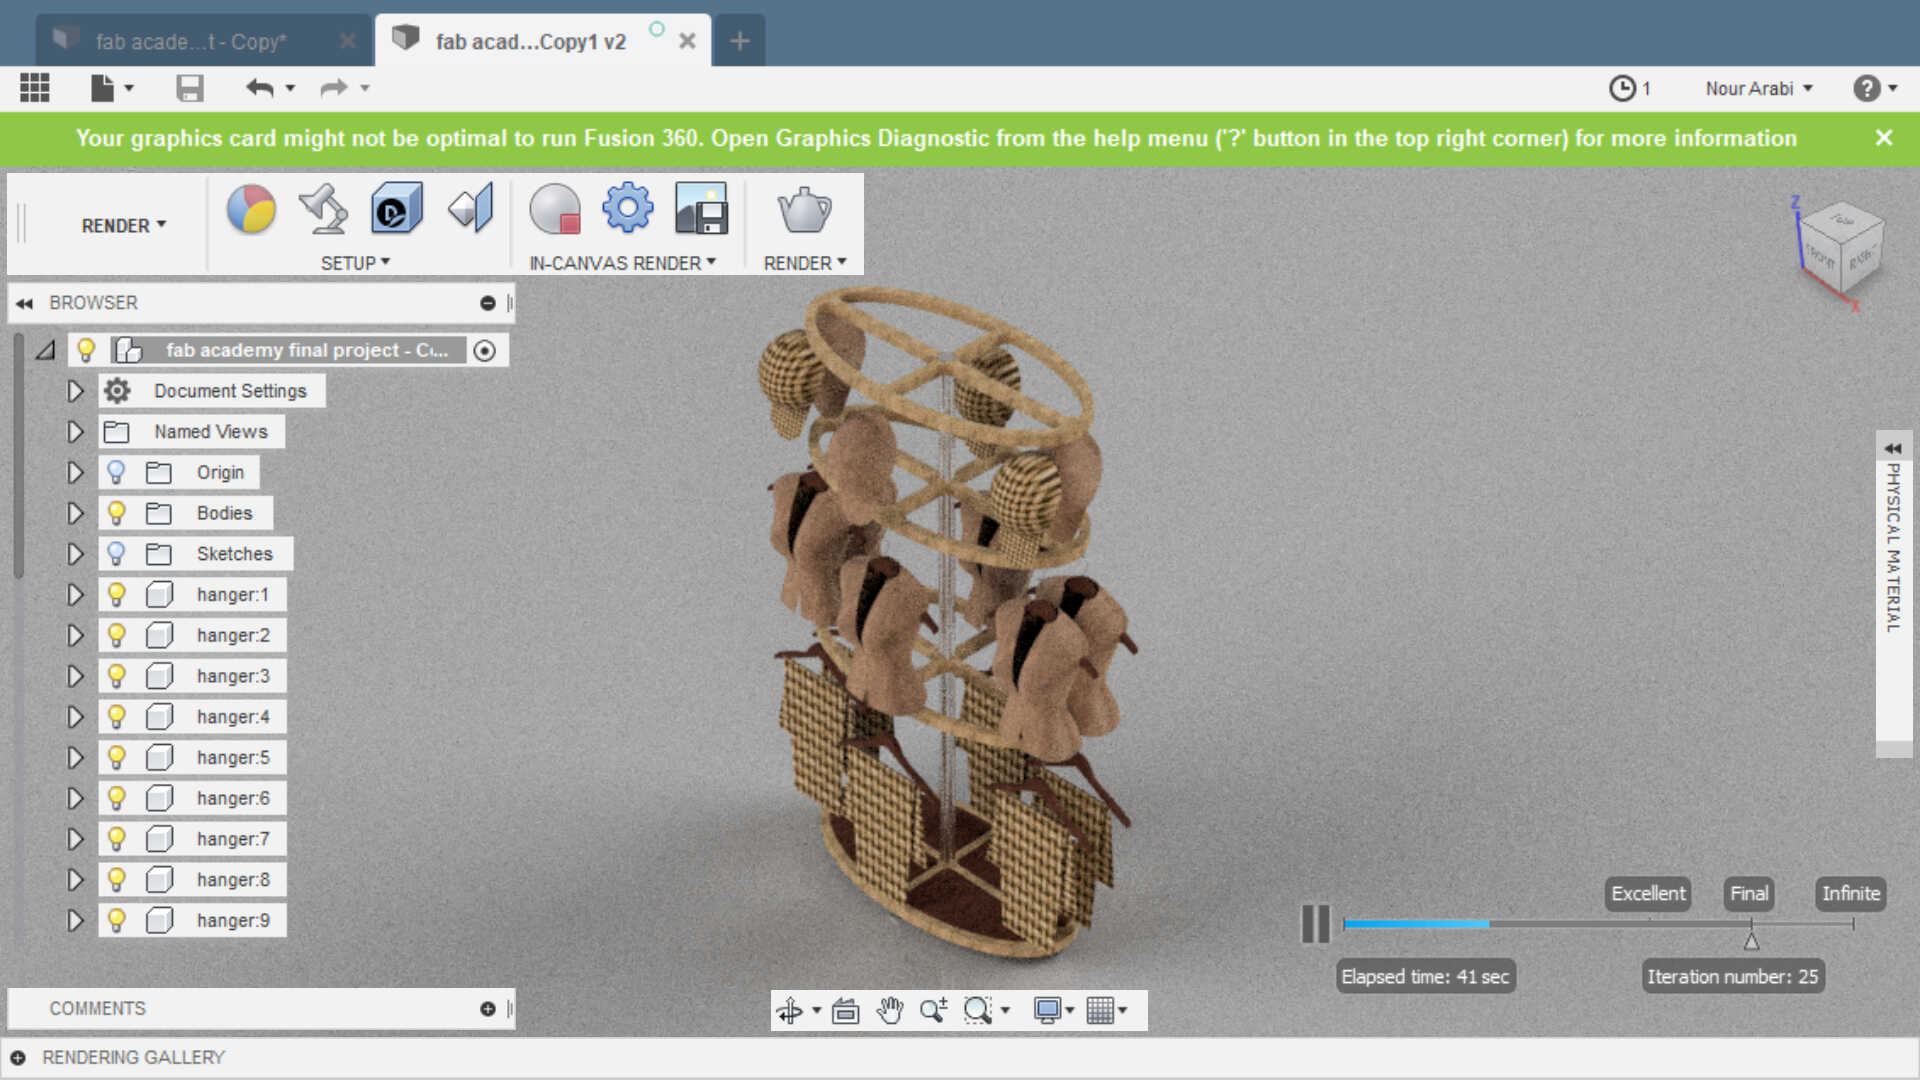This screenshot has width=1920, height=1080.
Task: Open the SETUP menu
Action: [355, 263]
